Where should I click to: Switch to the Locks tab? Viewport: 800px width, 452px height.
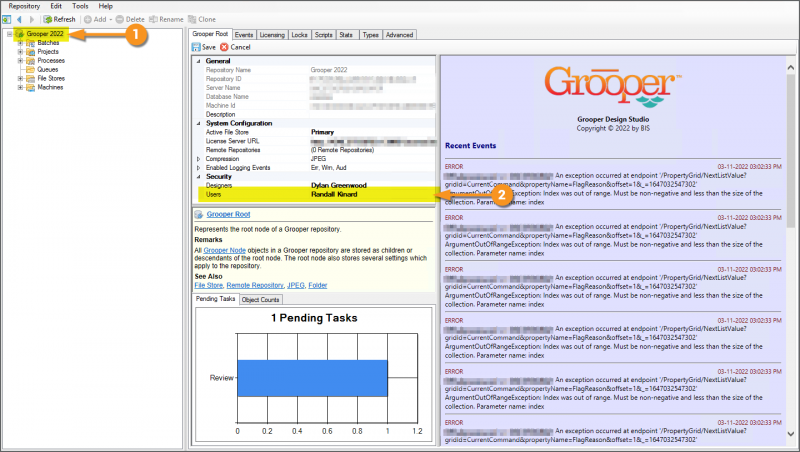pyautogui.click(x=299, y=35)
